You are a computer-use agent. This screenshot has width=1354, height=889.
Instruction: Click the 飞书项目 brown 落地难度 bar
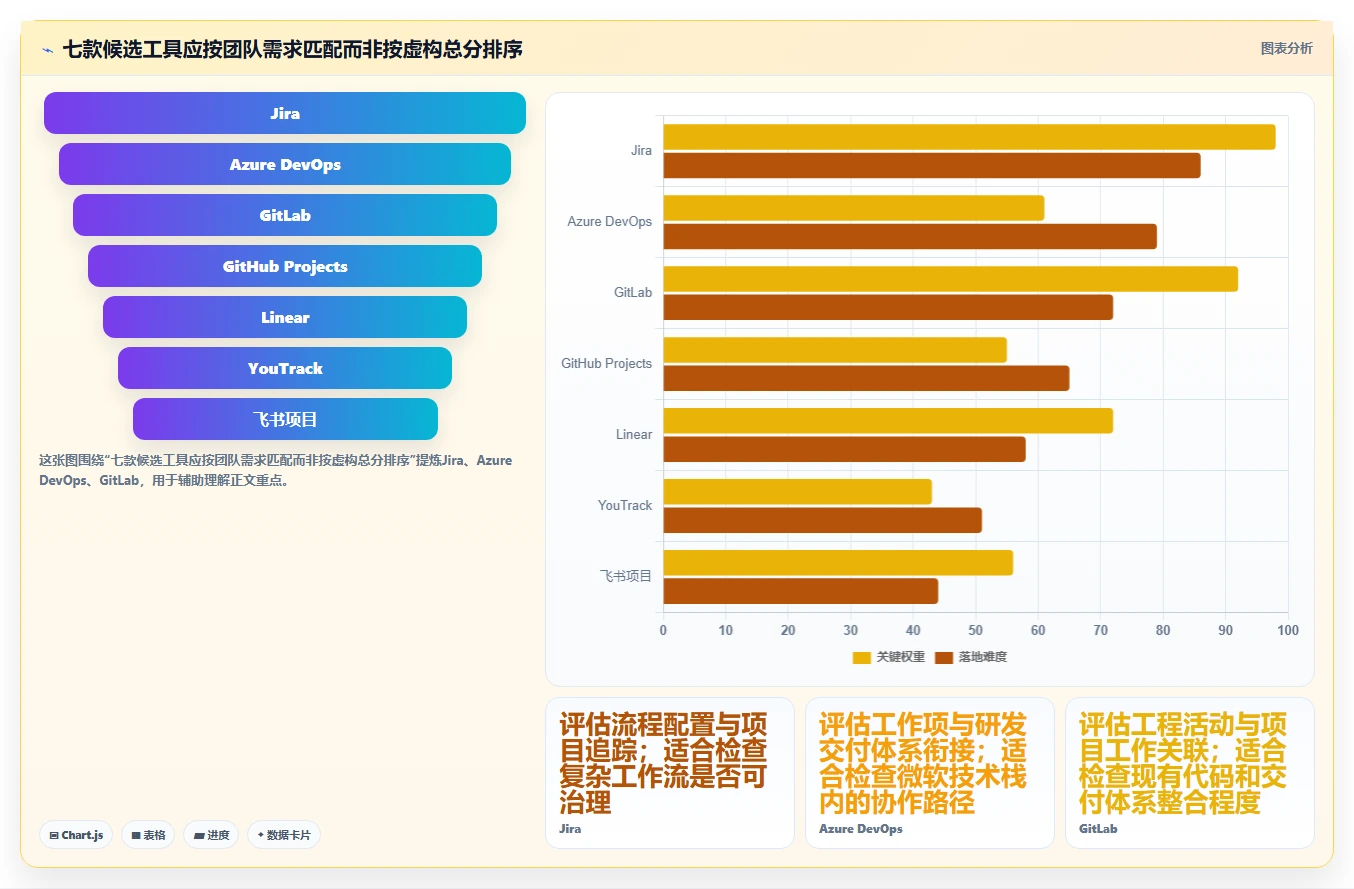[800, 592]
